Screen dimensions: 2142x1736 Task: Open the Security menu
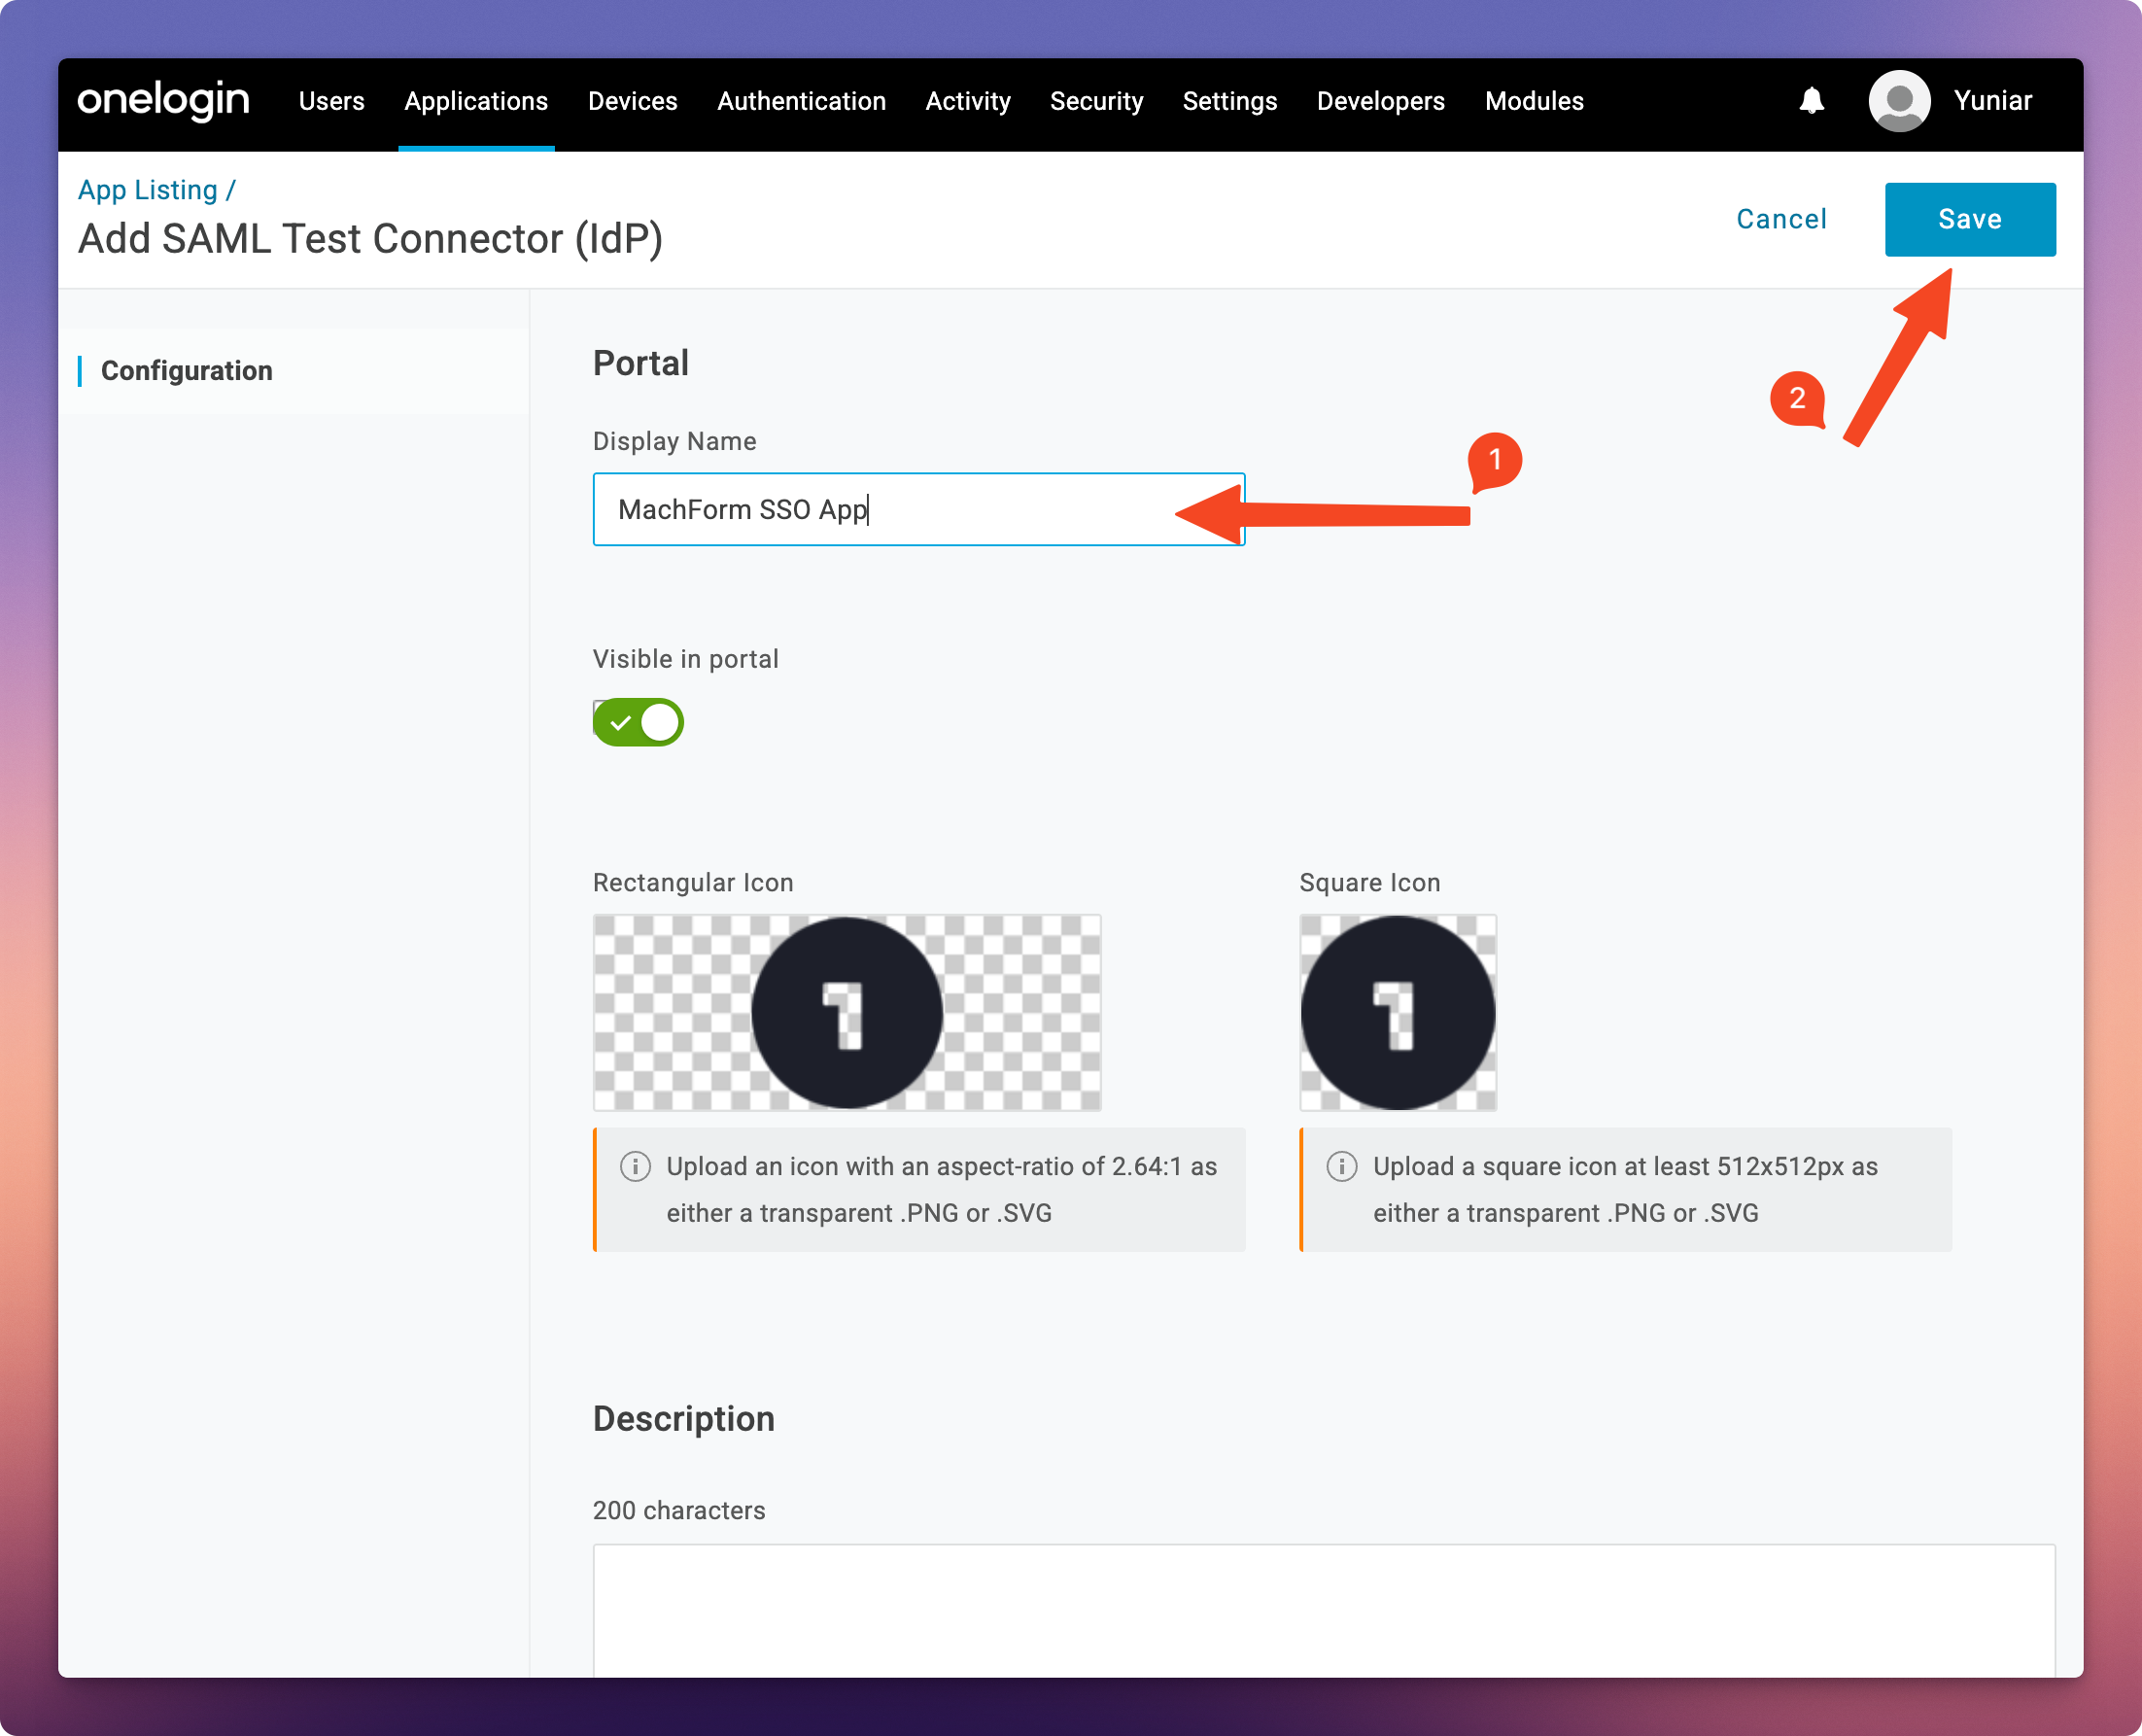tap(1096, 101)
